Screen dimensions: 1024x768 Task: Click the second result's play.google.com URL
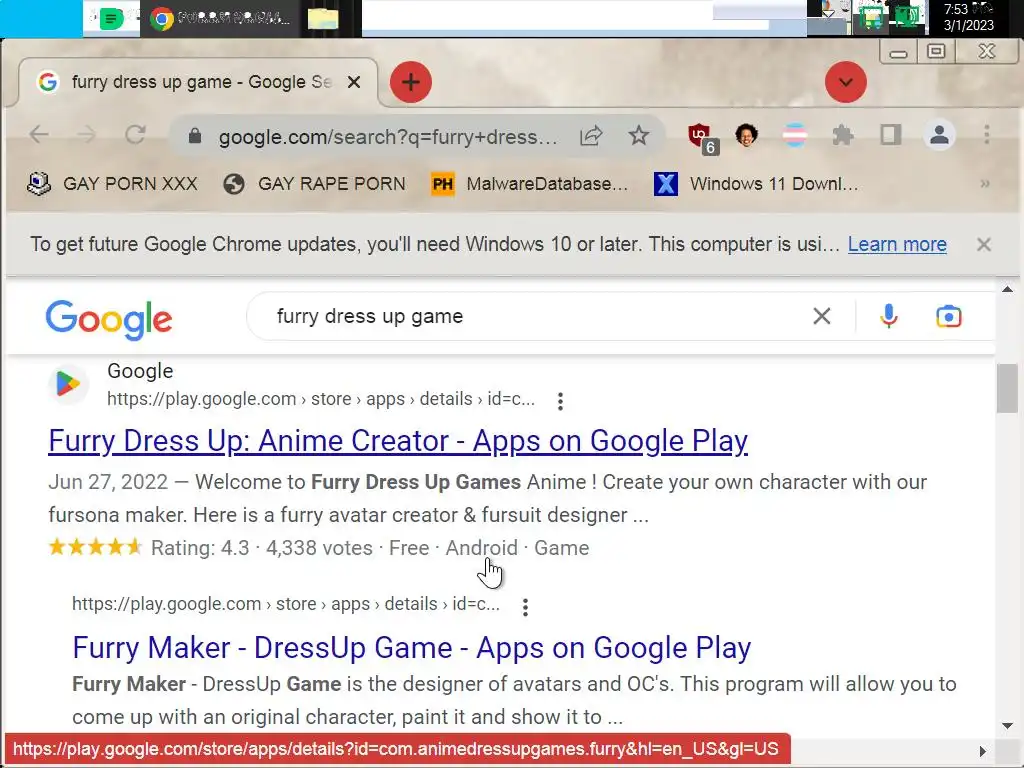(x=286, y=604)
